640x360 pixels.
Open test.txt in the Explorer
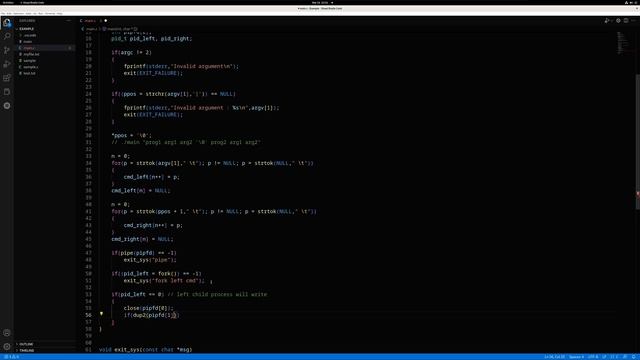pyautogui.click(x=29, y=73)
